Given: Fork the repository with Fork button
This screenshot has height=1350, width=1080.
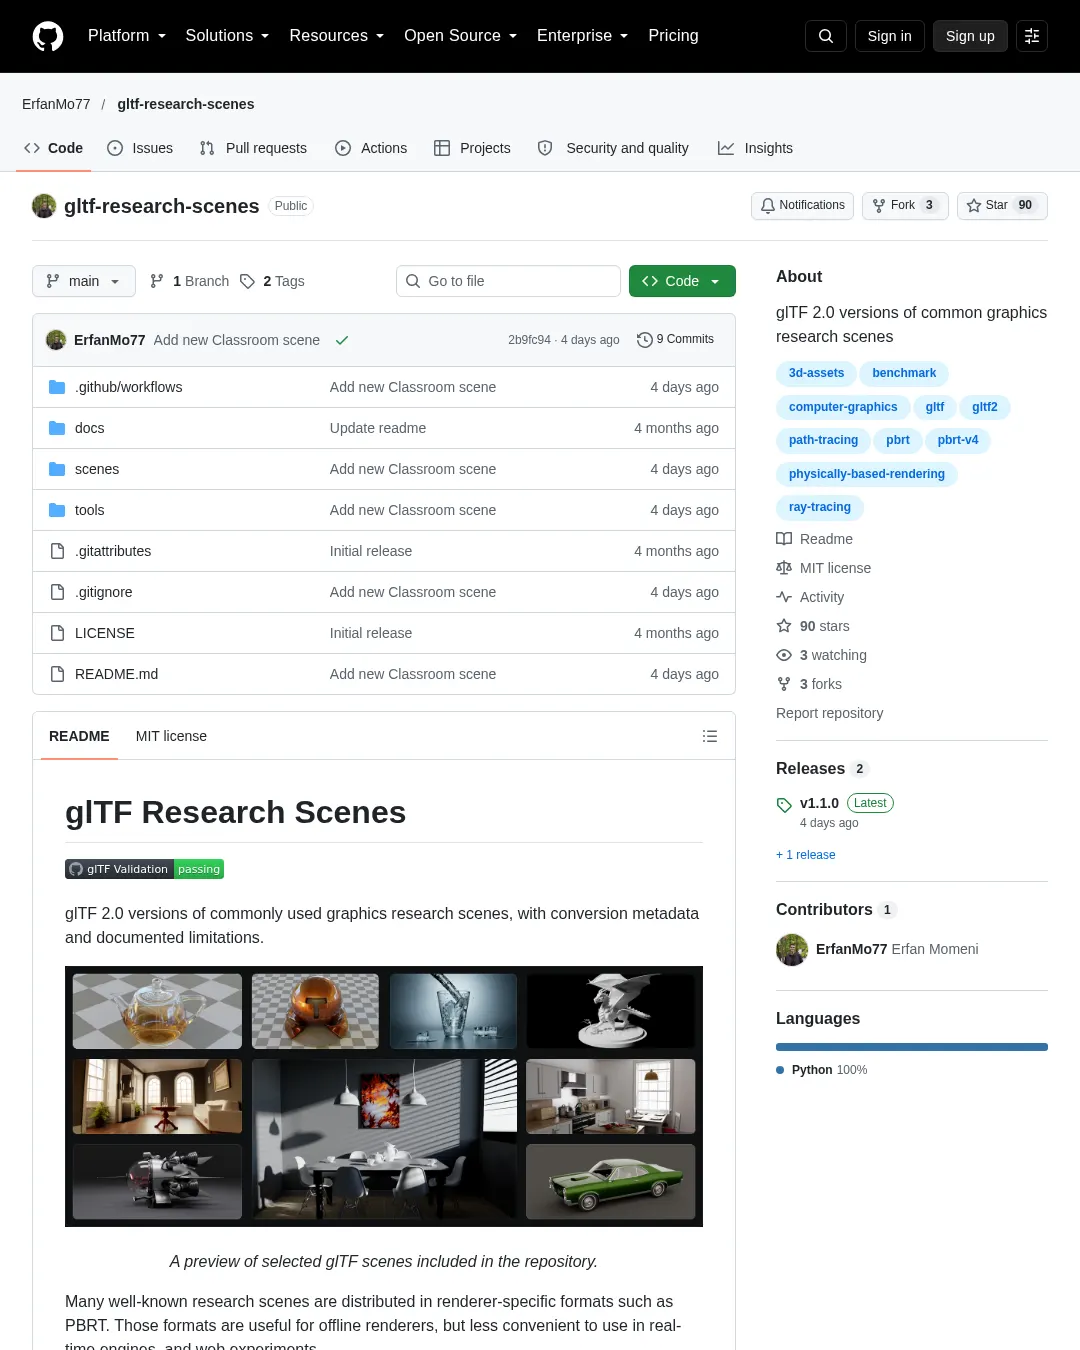Looking at the screenshot, I should point(905,205).
